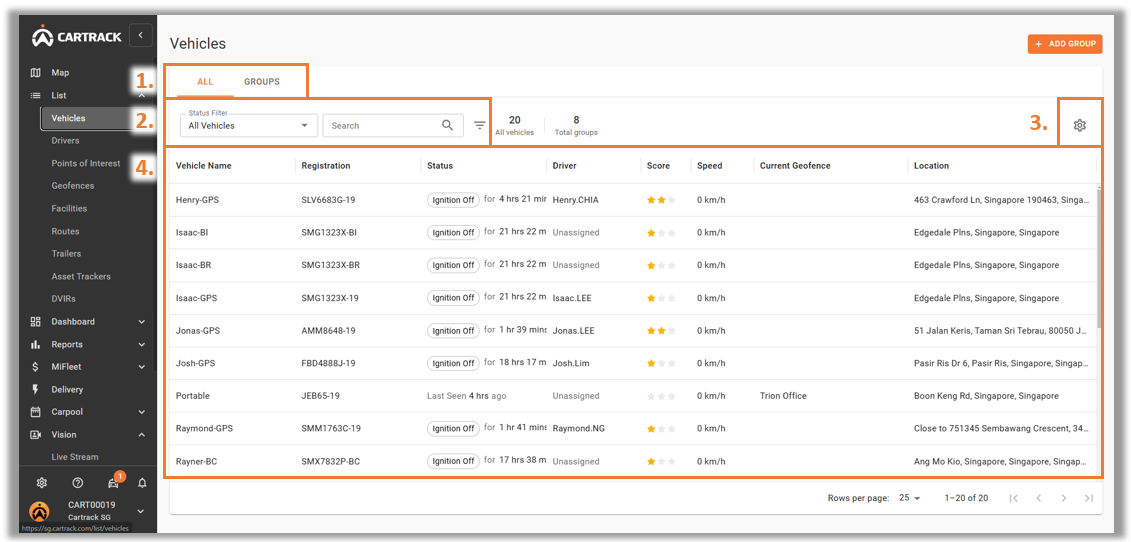Open sidebar settings gear icon
This screenshot has width=1131, height=542.
pos(42,483)
